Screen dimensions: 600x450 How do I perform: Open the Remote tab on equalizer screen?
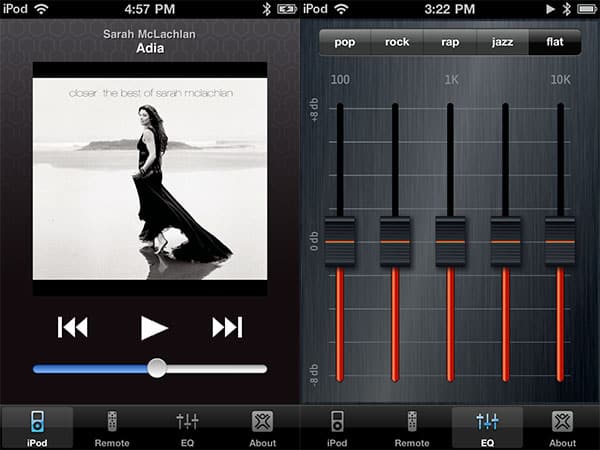(x=412, y=428)
